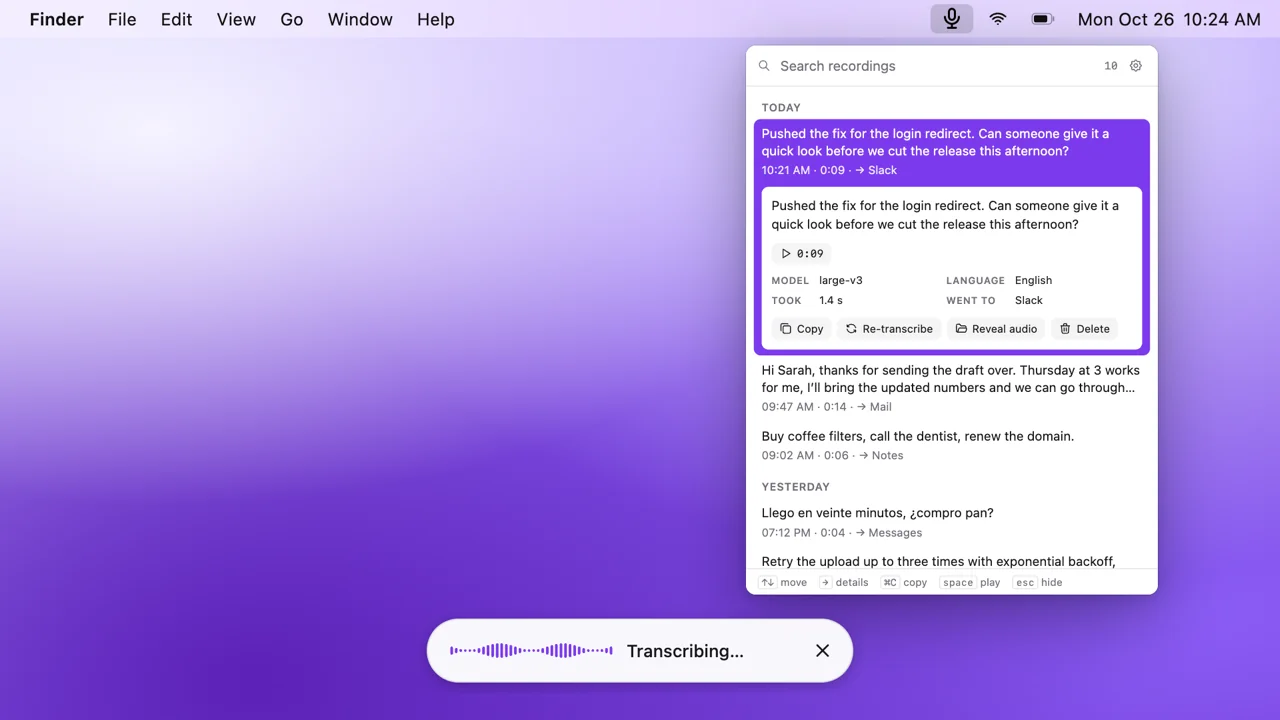Click the 'move' shortcut hint
The image size is (1280, 720).
pyautogui.click(x=783, y=583)
